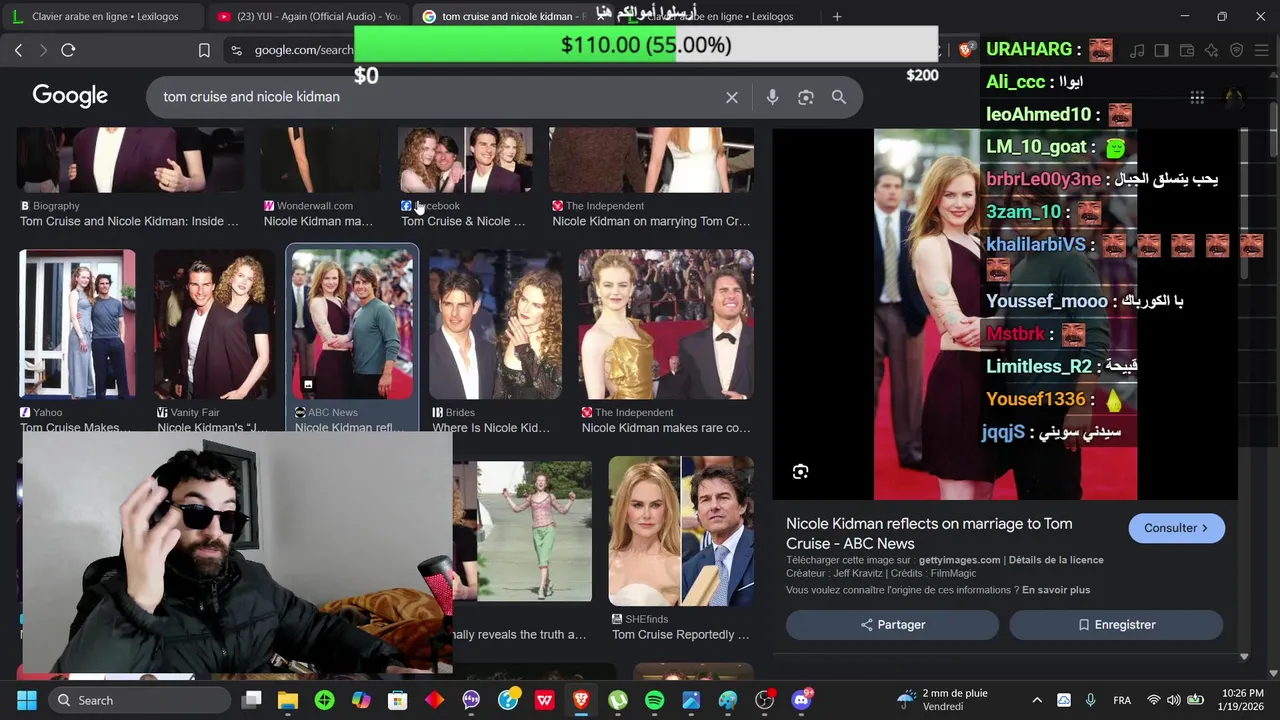Open a new browser tab
Screen dimensions: 1280x720
click(x=837, y=16)
